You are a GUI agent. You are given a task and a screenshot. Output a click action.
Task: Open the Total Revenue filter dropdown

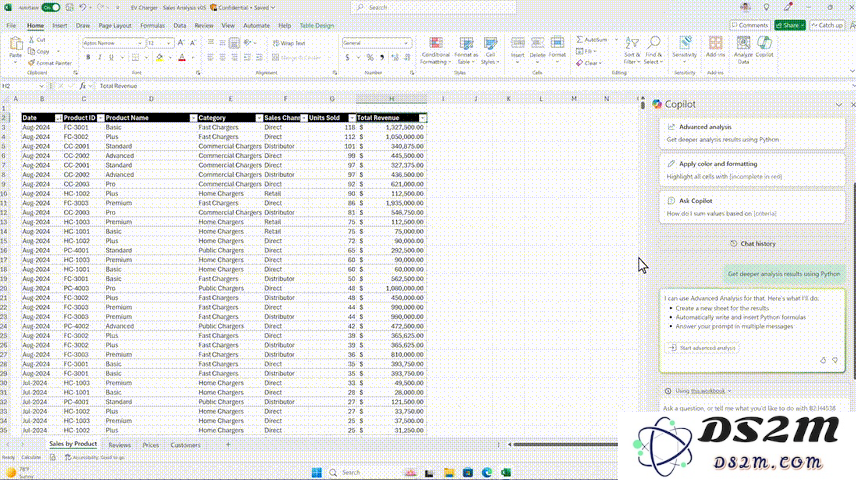point(423,118)
